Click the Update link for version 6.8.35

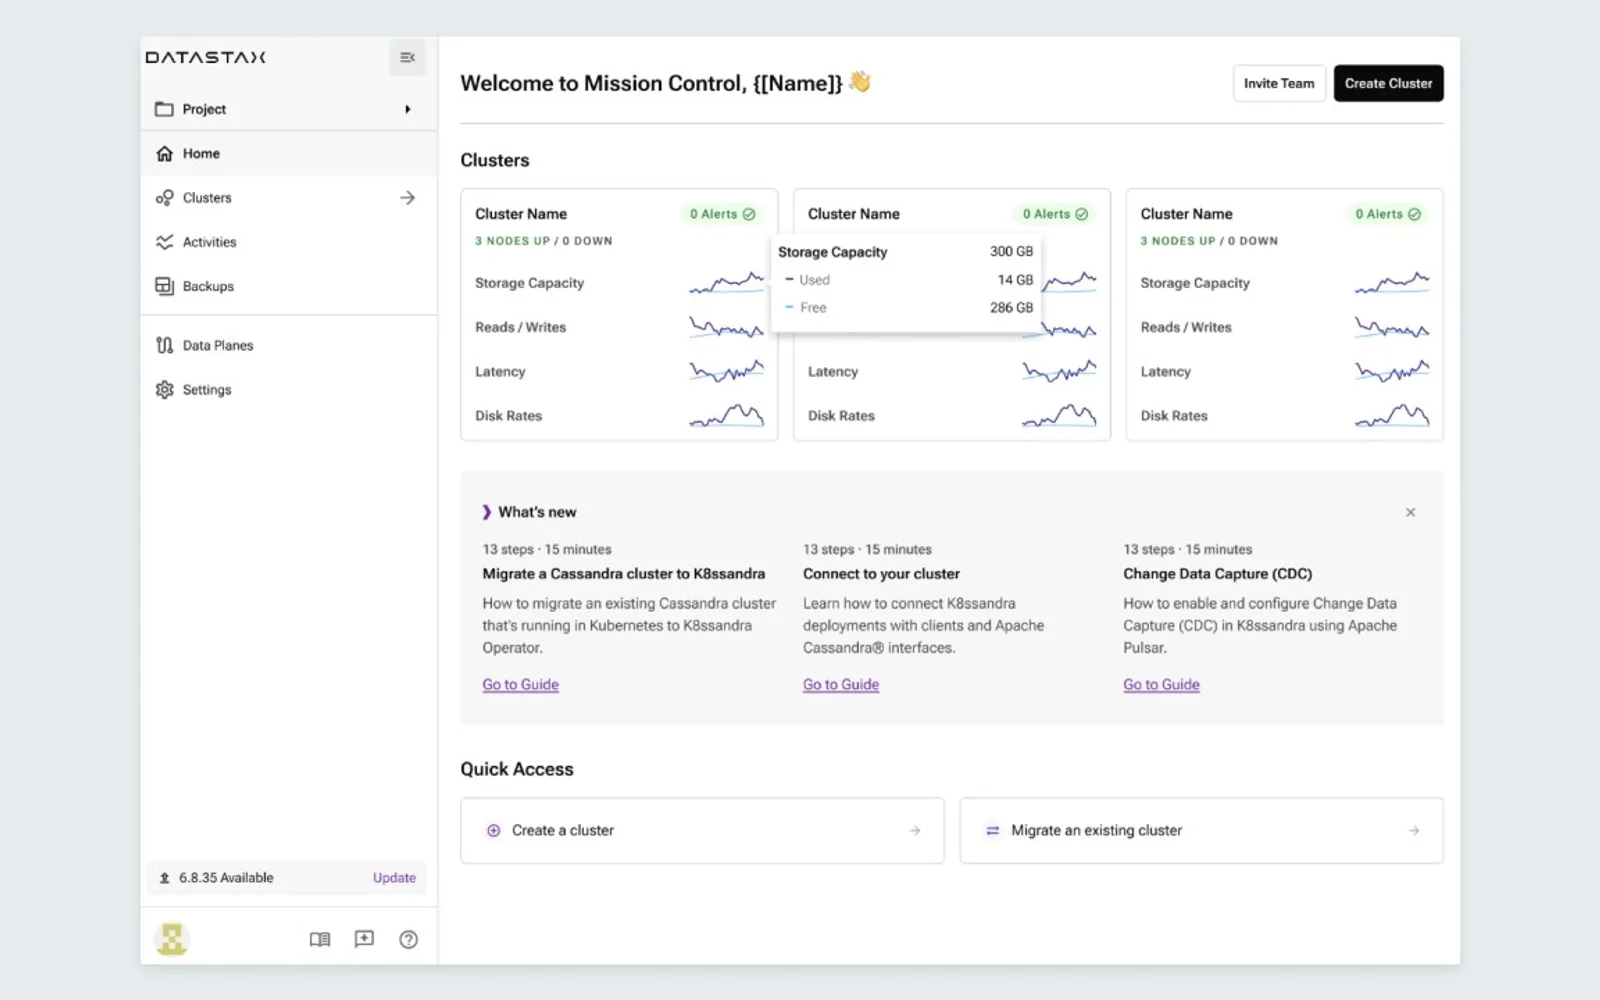[x=394, y=878]
